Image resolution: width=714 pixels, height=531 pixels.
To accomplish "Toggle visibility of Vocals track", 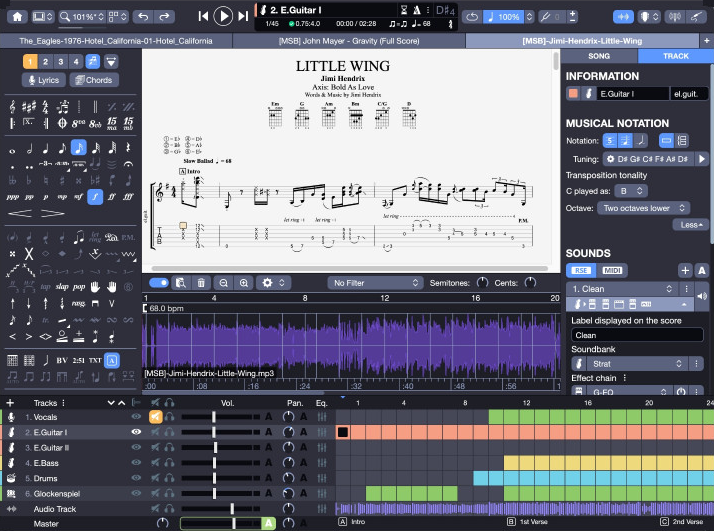I will 136,417.
